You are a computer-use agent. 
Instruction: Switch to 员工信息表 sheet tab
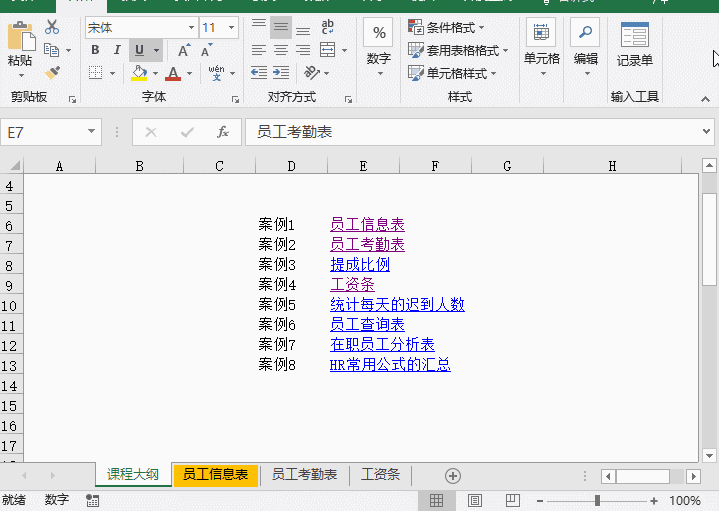[x=215, y=474]
